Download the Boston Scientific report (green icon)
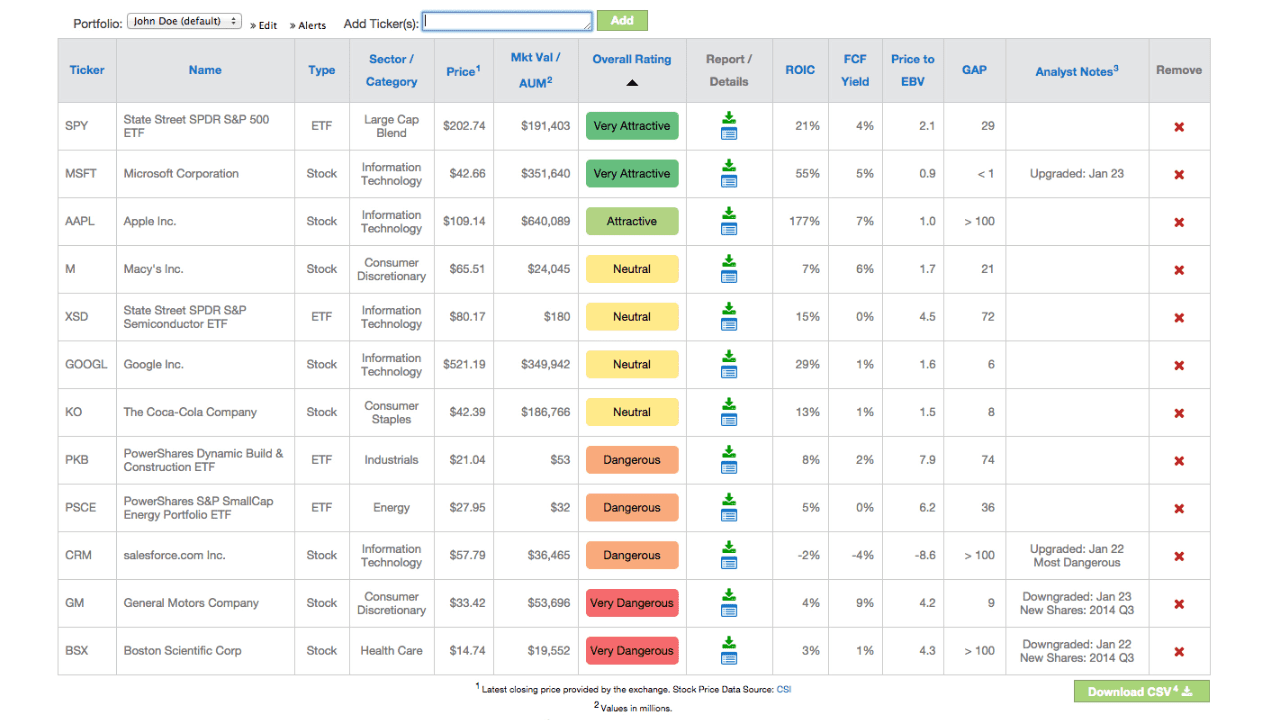The height and width of the screenshot is (720, 1280). click(x=729, y=643)
